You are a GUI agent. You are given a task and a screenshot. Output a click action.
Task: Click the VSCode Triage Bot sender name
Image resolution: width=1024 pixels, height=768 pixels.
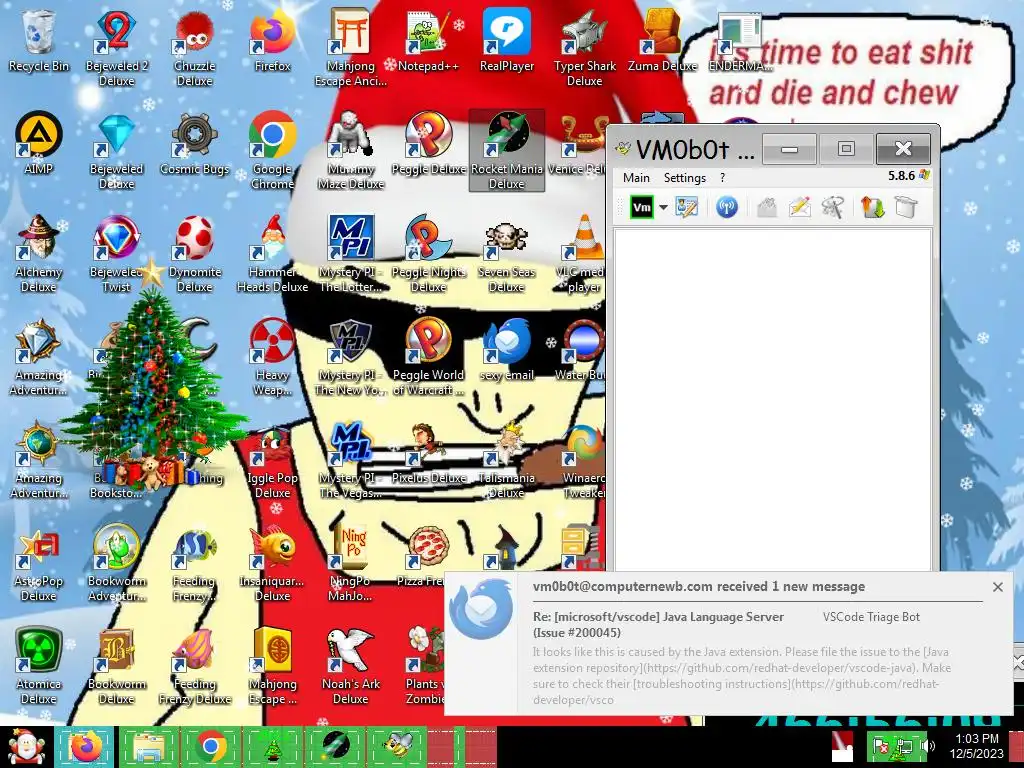point(871,616)
